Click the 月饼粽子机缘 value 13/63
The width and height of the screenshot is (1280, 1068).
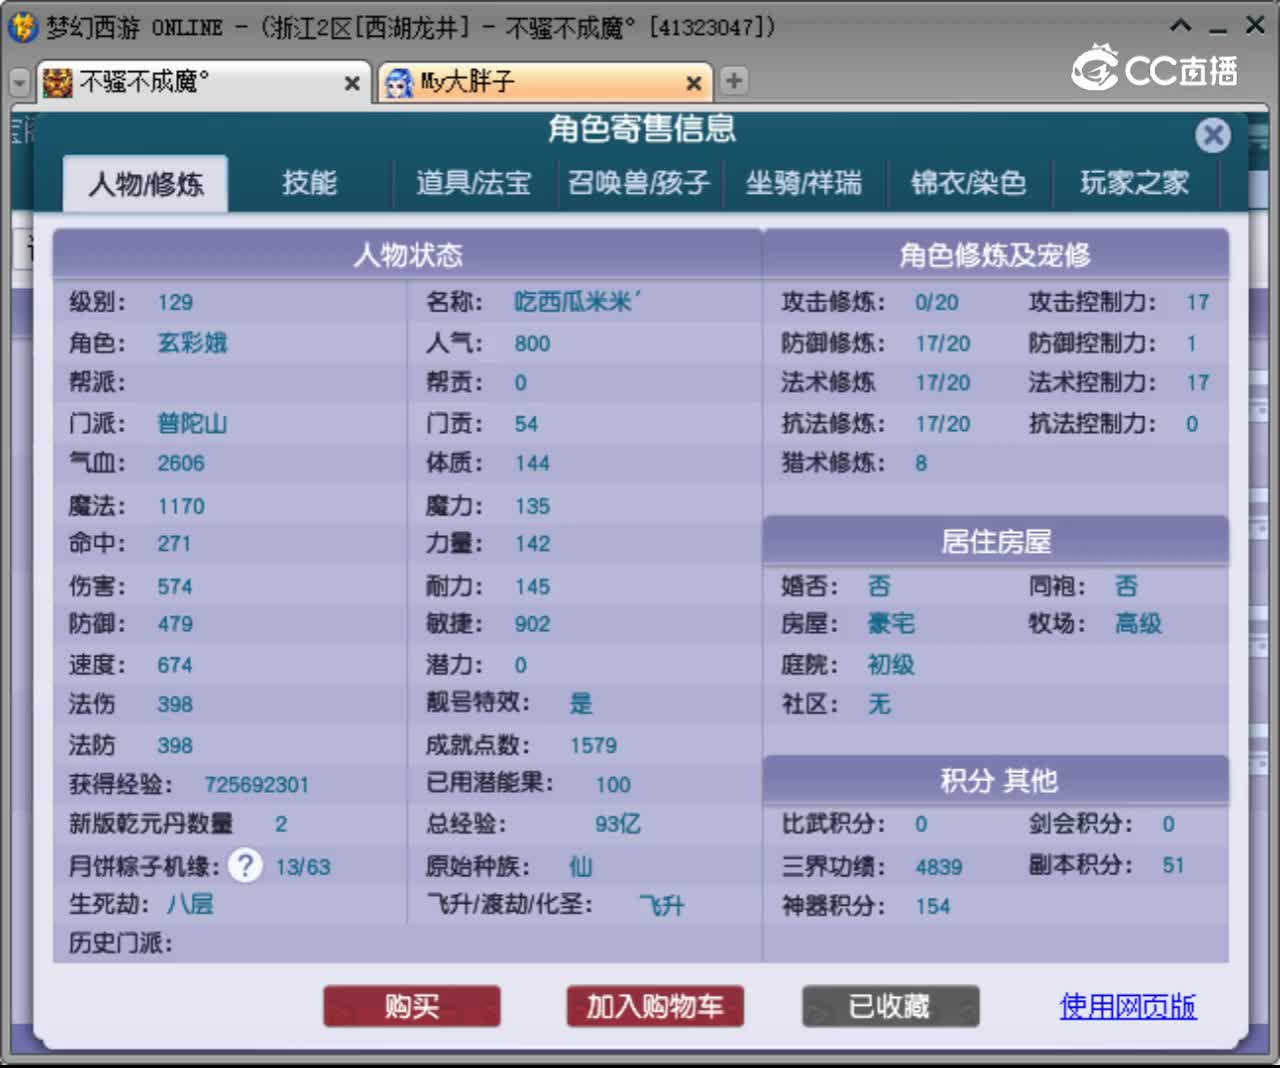tap(303, 867)
